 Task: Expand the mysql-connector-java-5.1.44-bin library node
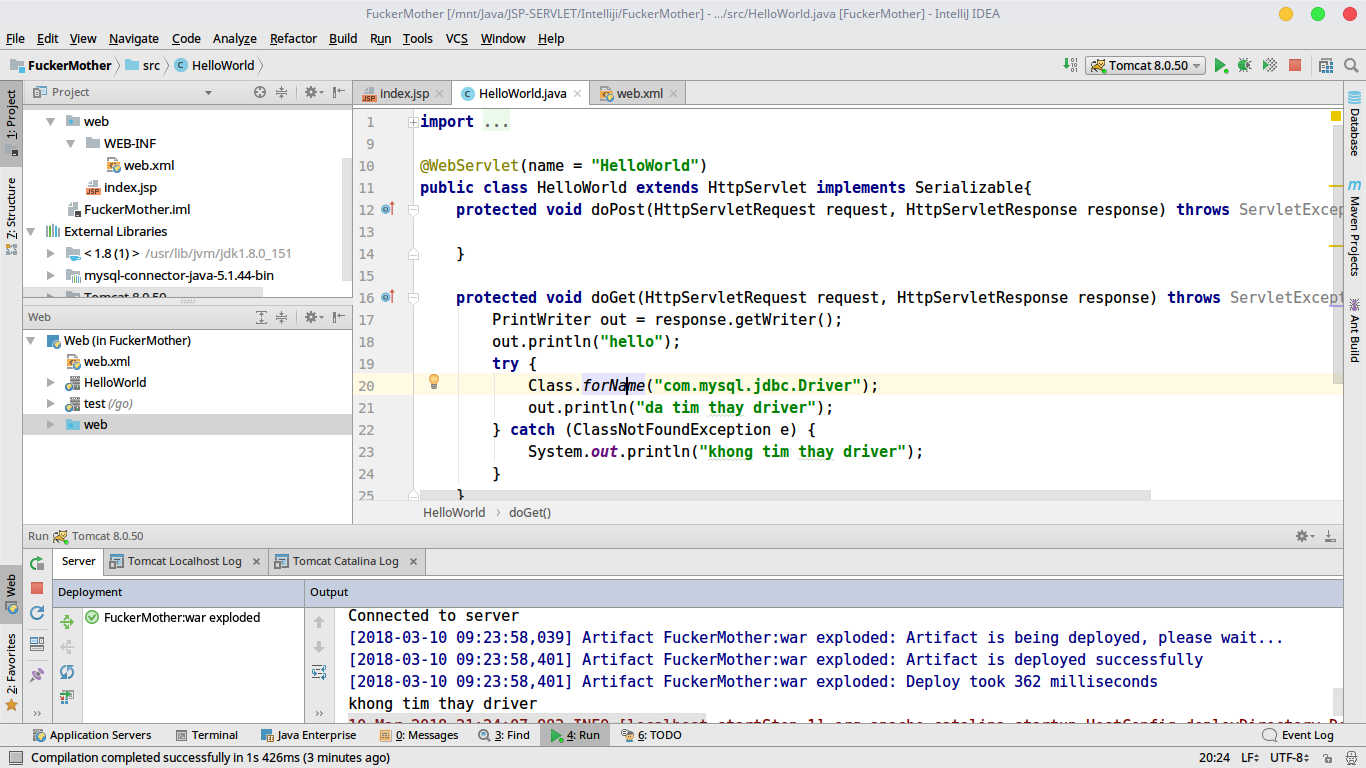tap(51, 275)
